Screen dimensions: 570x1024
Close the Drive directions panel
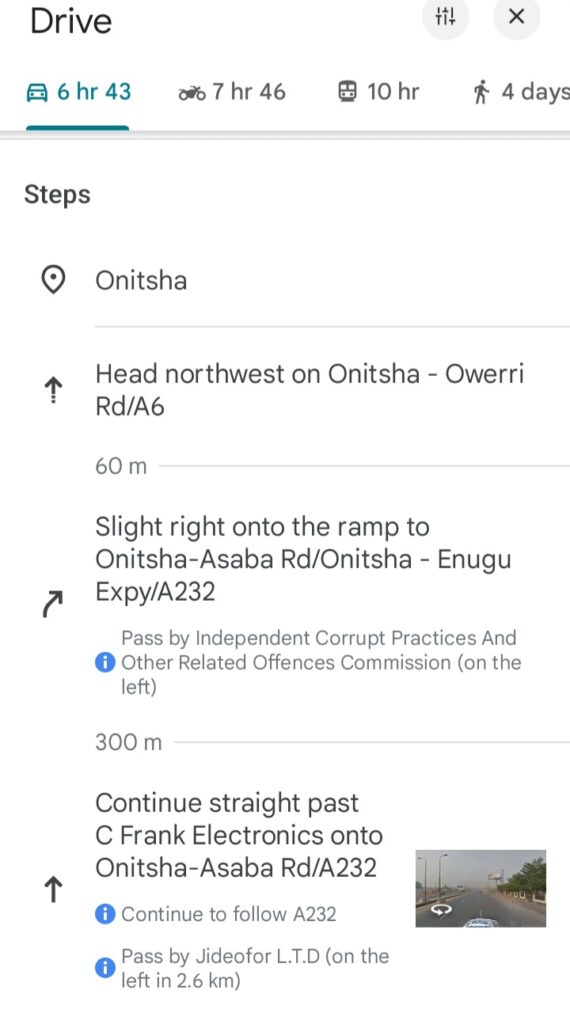516,16
